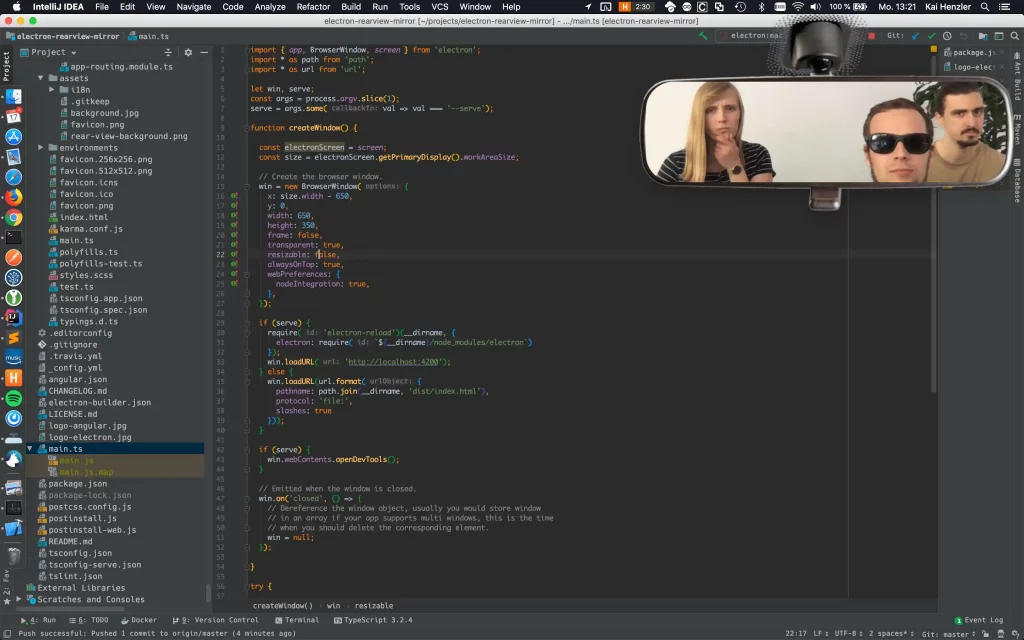This screenshot has width=1024, height=640.
Task: Open Search Everywhere magnifier in toolbar
Action: [1014, 36]
